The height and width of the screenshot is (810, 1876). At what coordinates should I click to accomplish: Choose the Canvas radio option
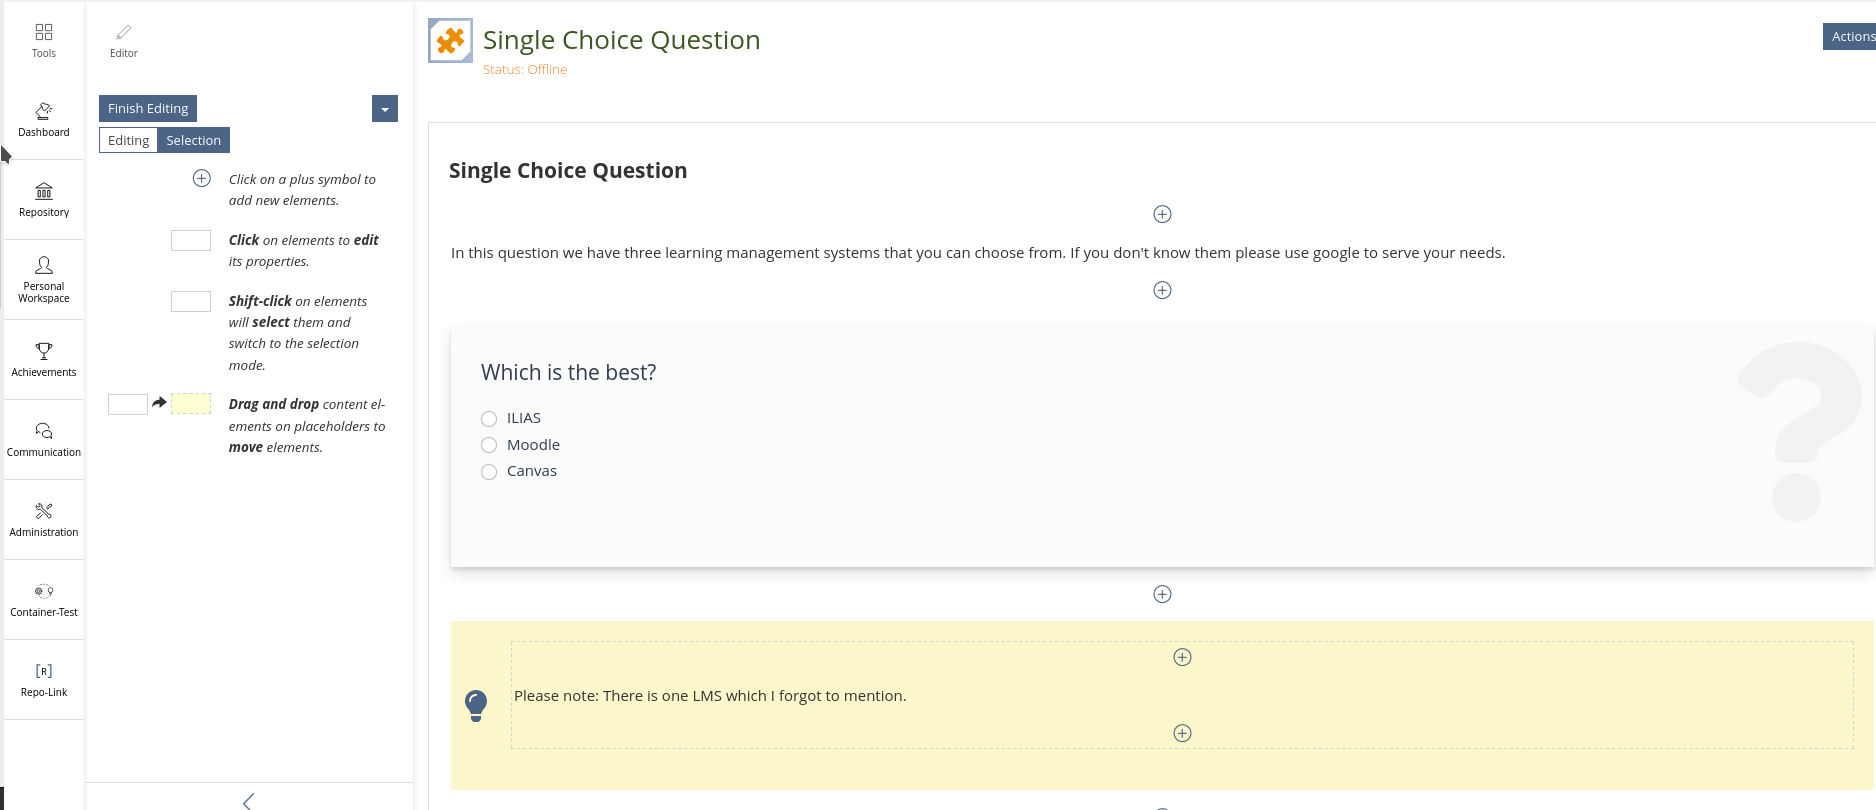coord(489,472)
